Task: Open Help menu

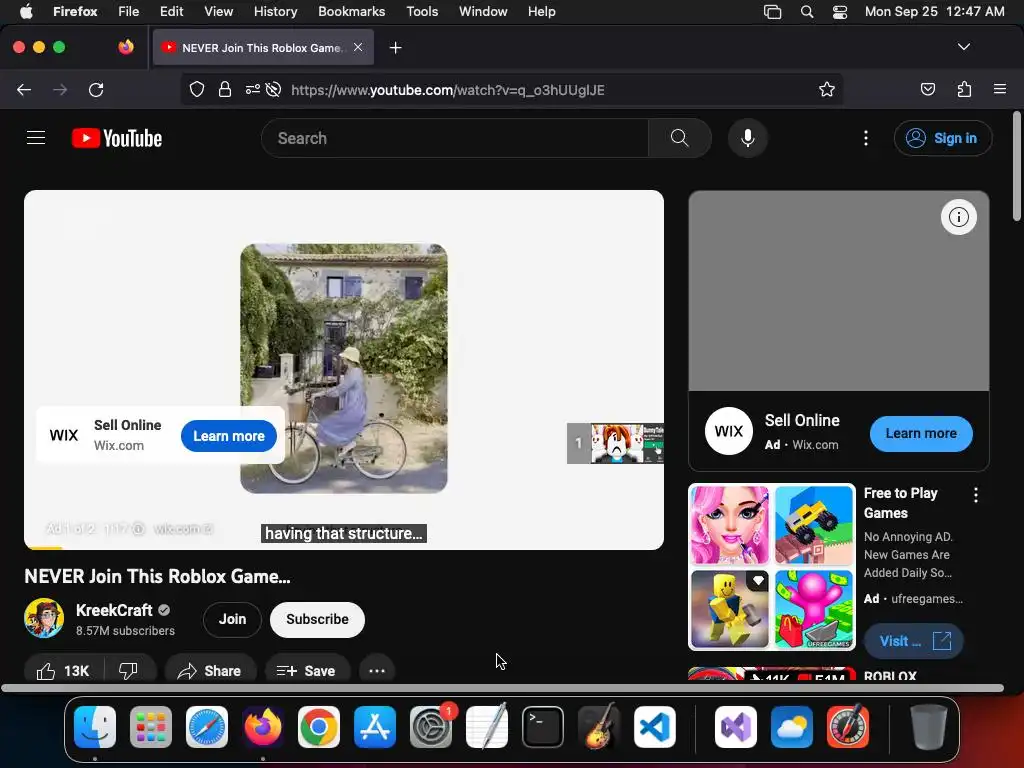Action: tap(541, 11)
